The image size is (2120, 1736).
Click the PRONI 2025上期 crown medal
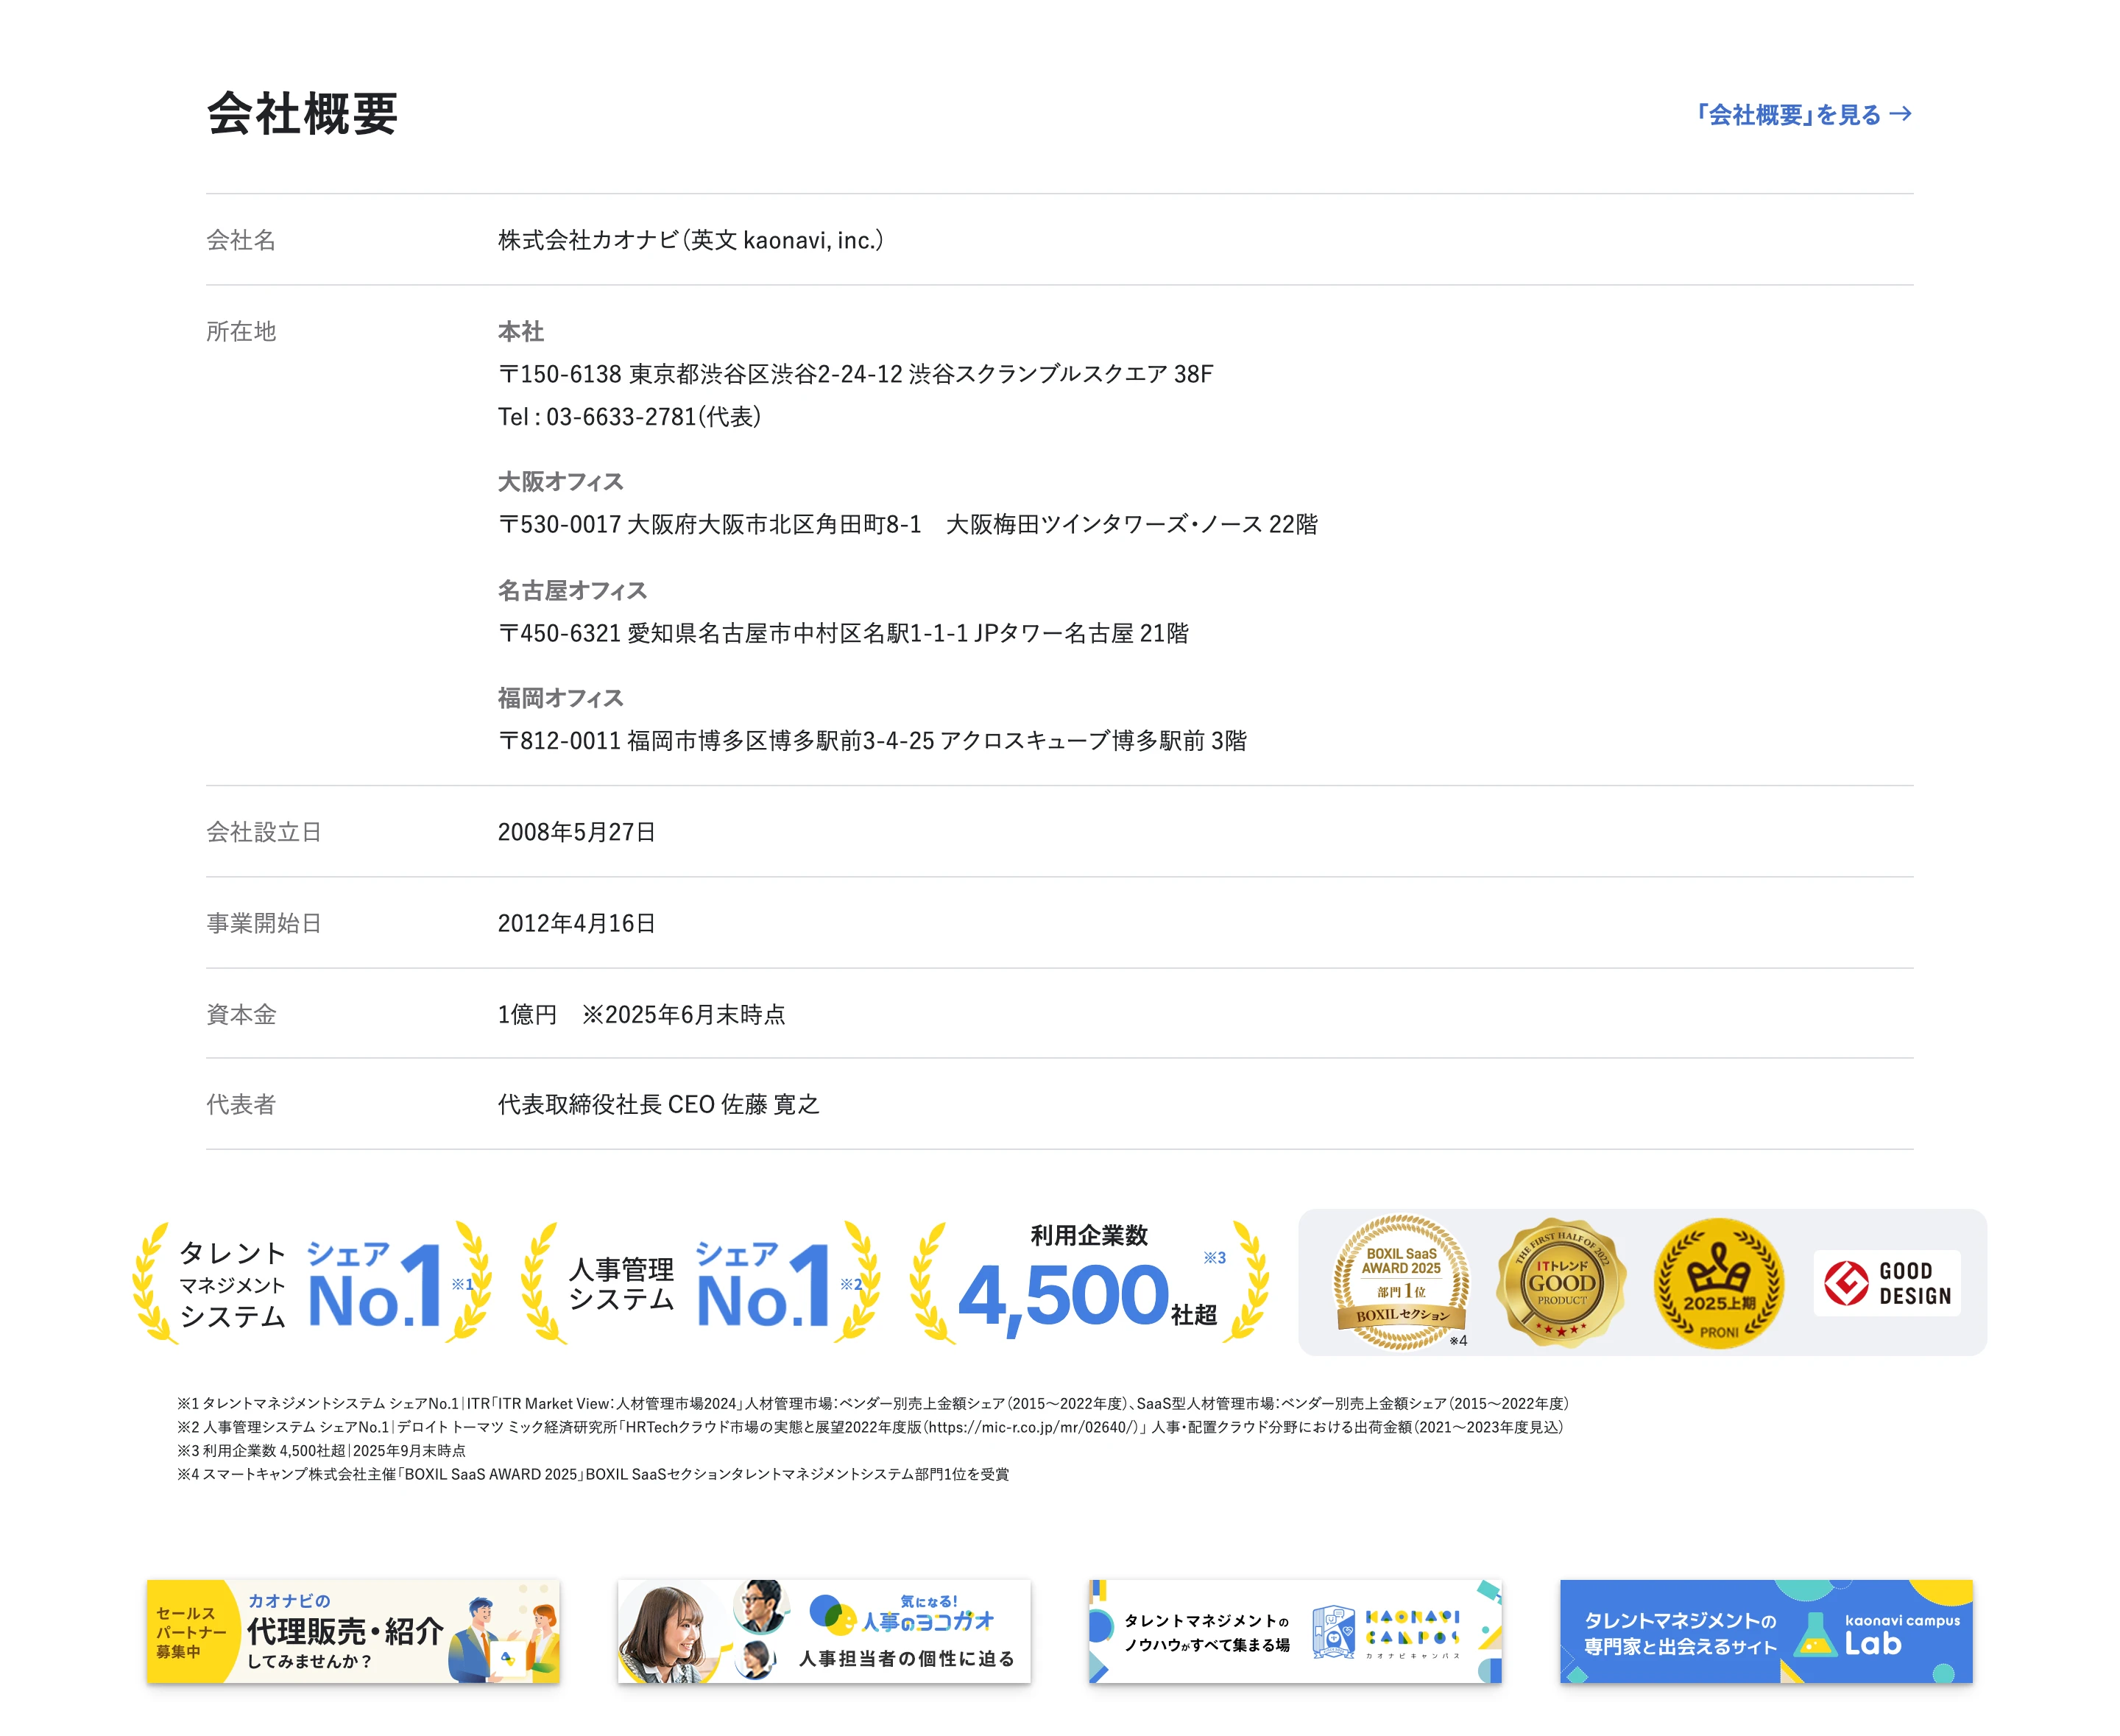1719,1283
